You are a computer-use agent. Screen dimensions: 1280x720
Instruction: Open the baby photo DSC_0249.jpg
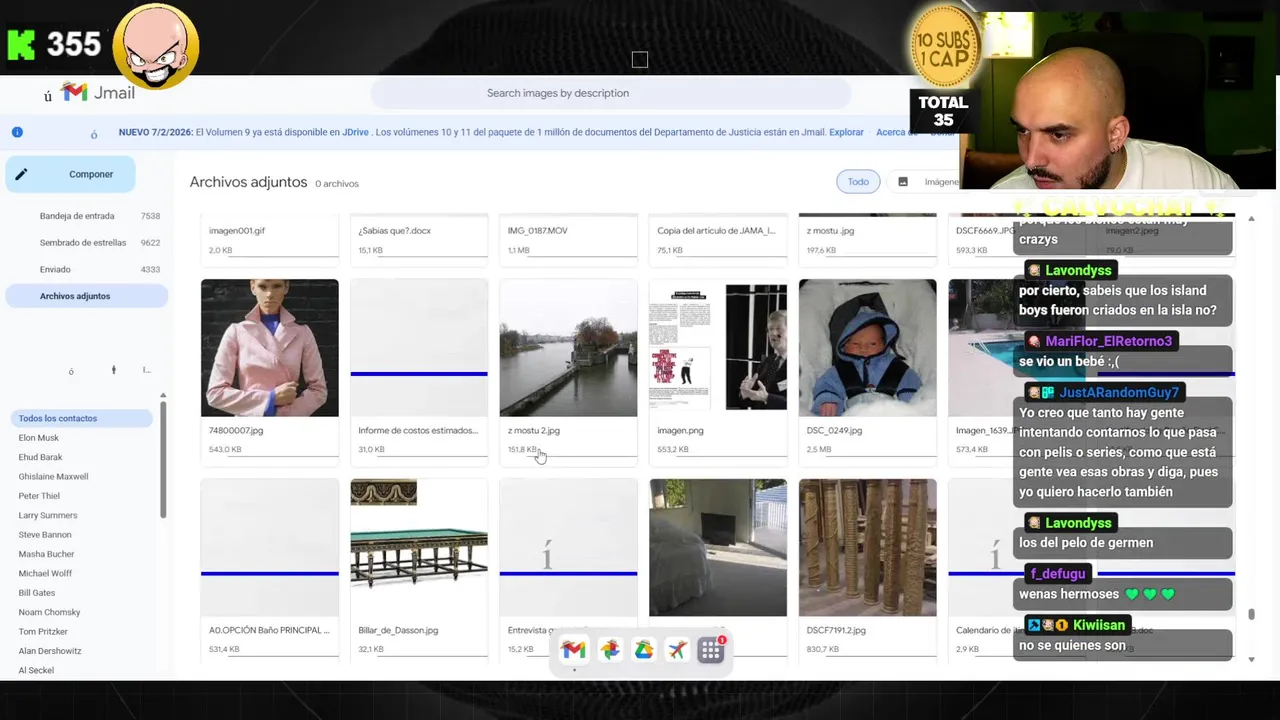coord(868,348)
